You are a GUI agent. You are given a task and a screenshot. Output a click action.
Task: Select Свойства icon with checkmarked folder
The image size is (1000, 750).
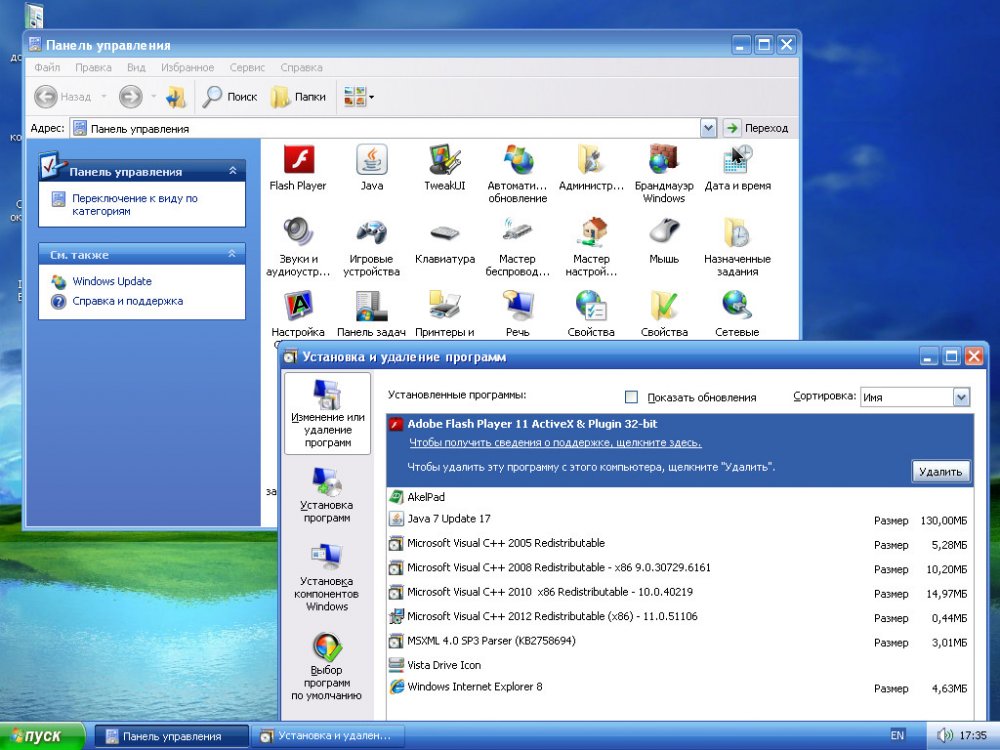coord(664,314)
